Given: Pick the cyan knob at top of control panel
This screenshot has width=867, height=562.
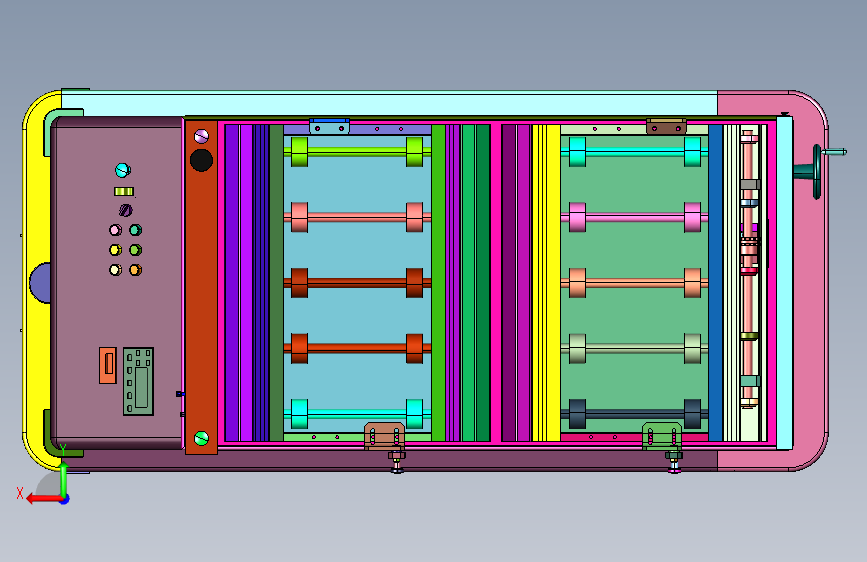Looking at the screenshot, I should pos(123,170).
